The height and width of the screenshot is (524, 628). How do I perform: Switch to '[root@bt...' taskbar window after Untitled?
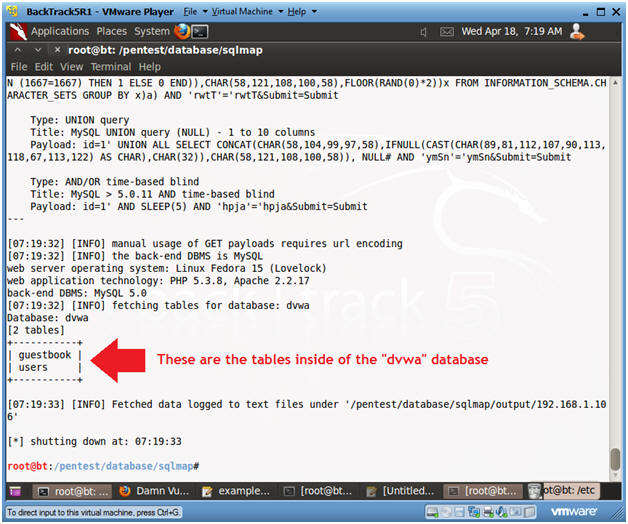tap(483, 491)
